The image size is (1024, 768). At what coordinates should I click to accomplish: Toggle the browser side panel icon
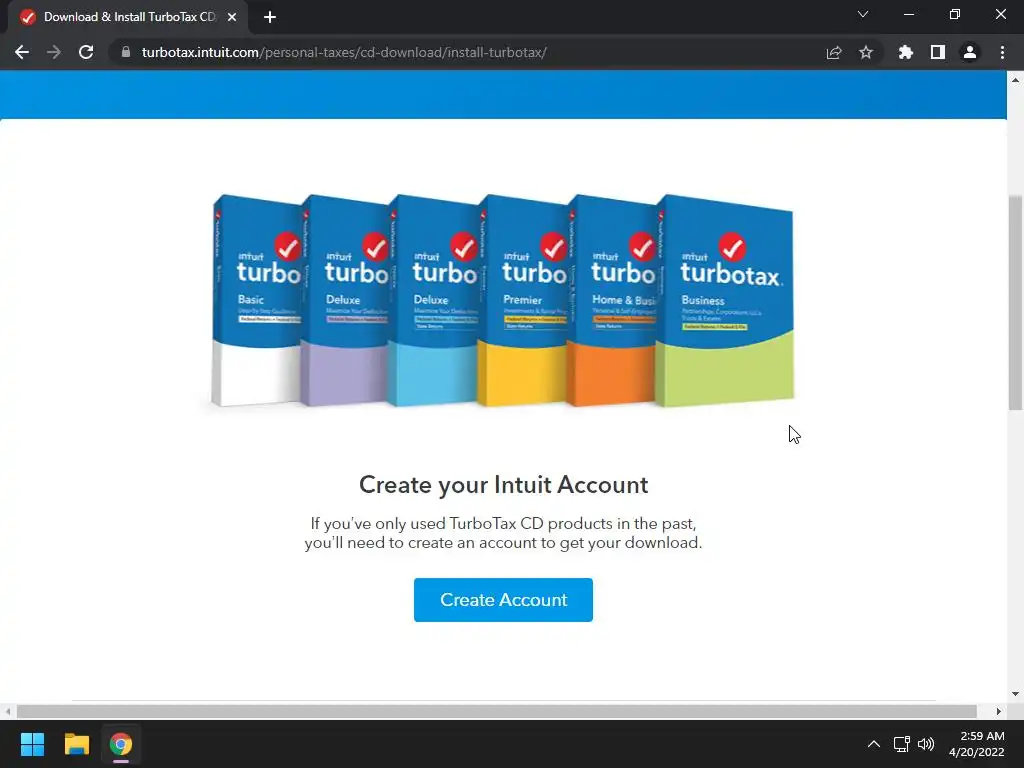coord(938,52)
